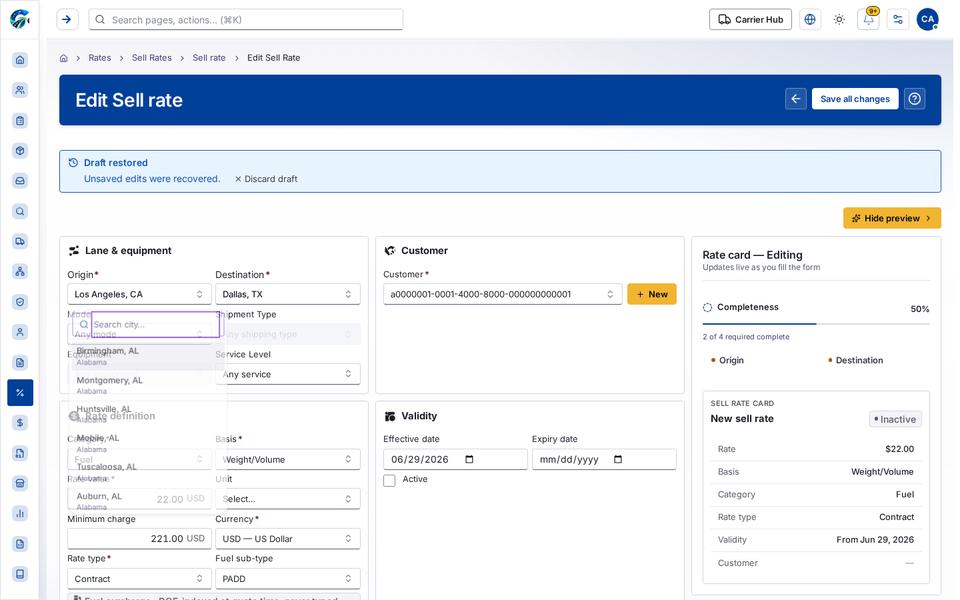Open the Origin dropdown showing Los Angeles, CA
The width and height of the screenshot is (960, 600).
[x=139, y=294]
